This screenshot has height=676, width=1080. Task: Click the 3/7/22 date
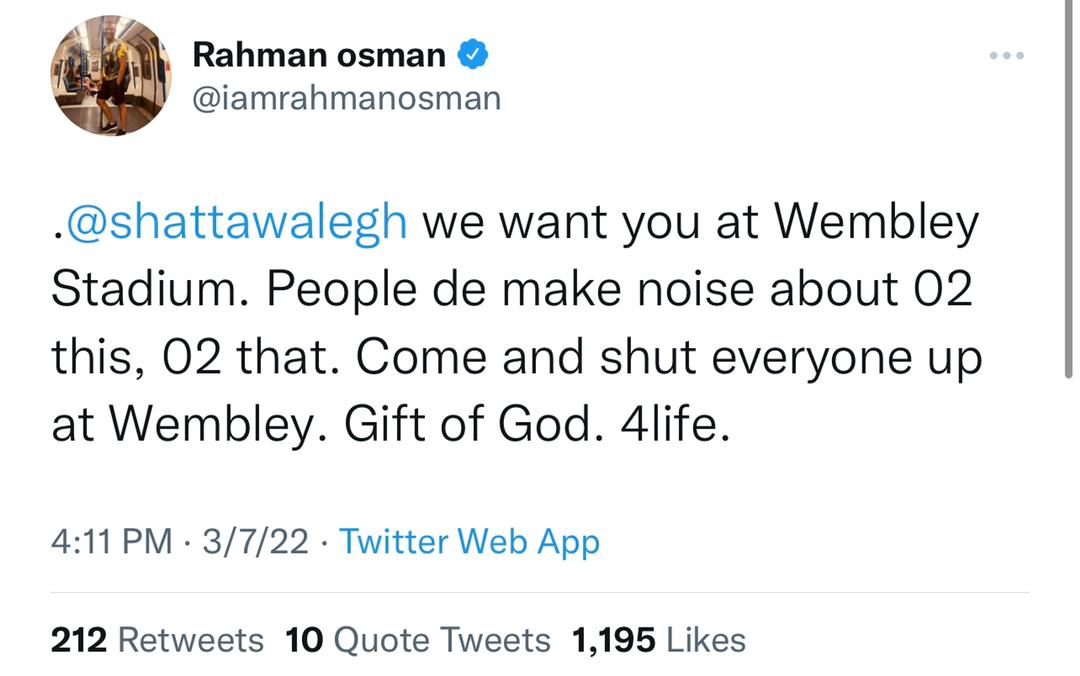pos(256,541)
